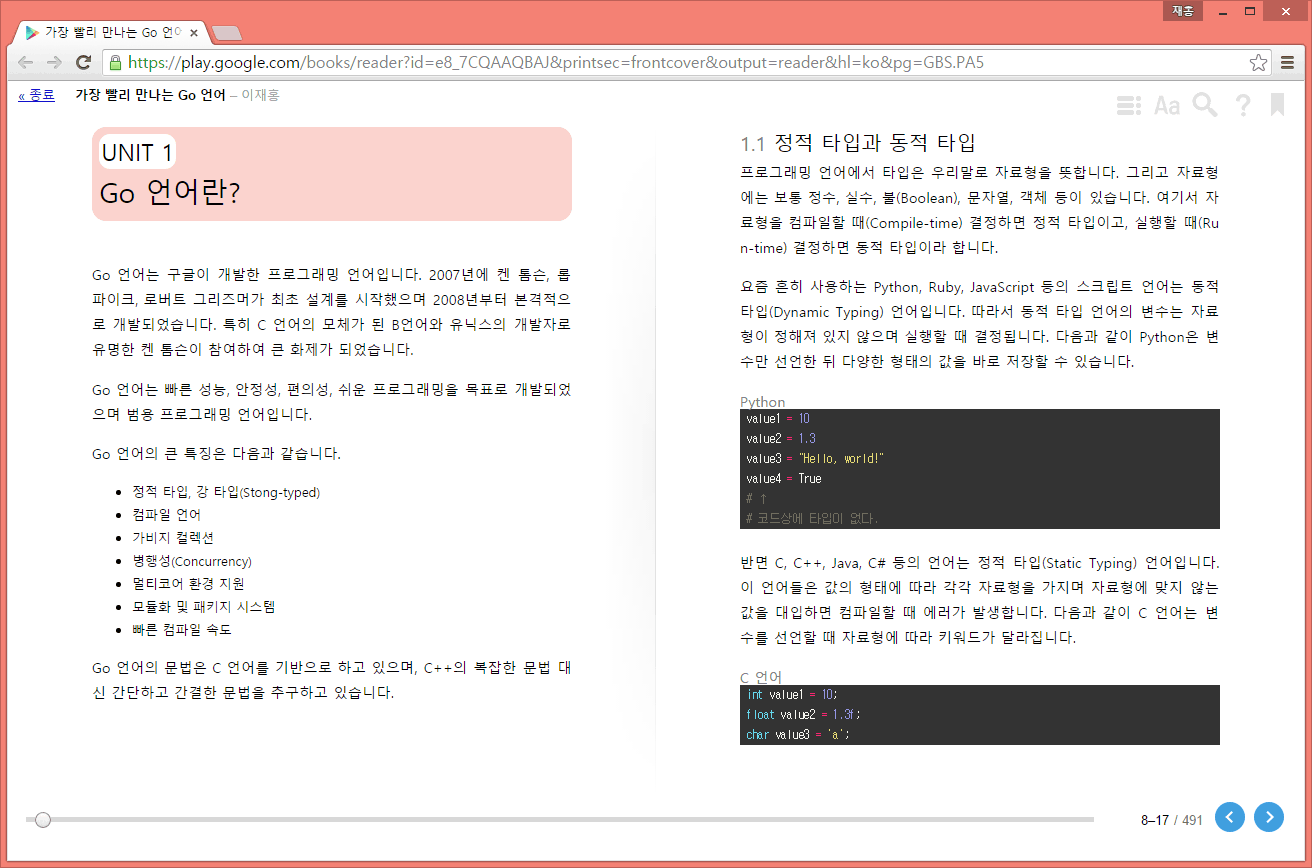Click the browser back arrow
1312x868 pixels.
click(x=26, y=63)
